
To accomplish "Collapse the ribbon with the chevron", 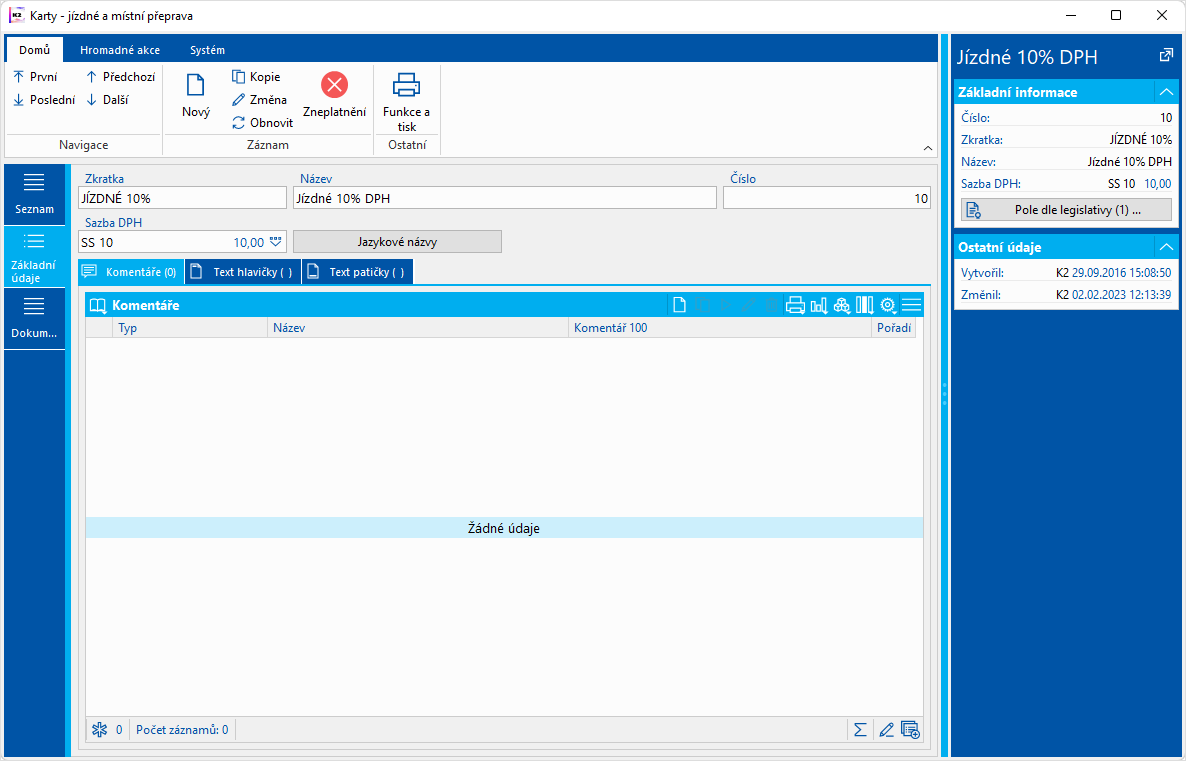I will pyautogui.click(x=928, y=148).
